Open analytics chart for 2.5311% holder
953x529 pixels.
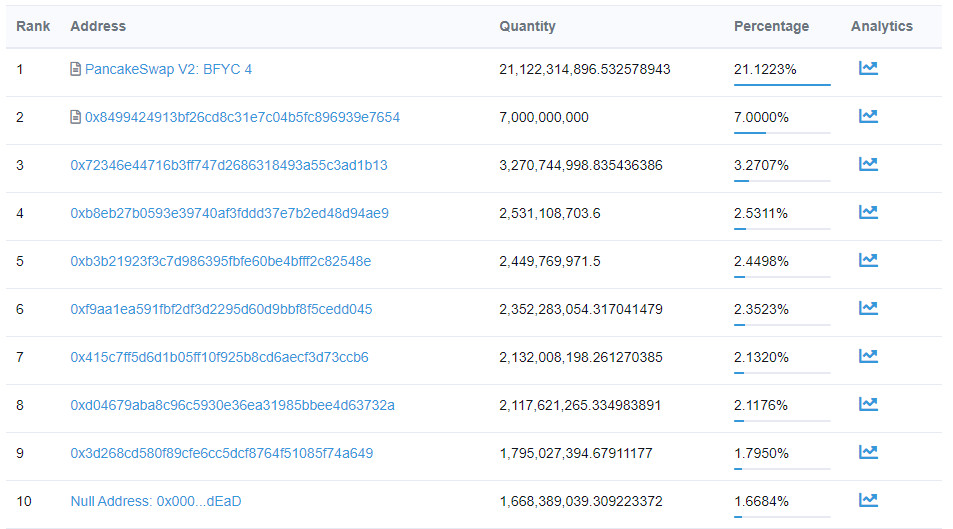(868, 212)
